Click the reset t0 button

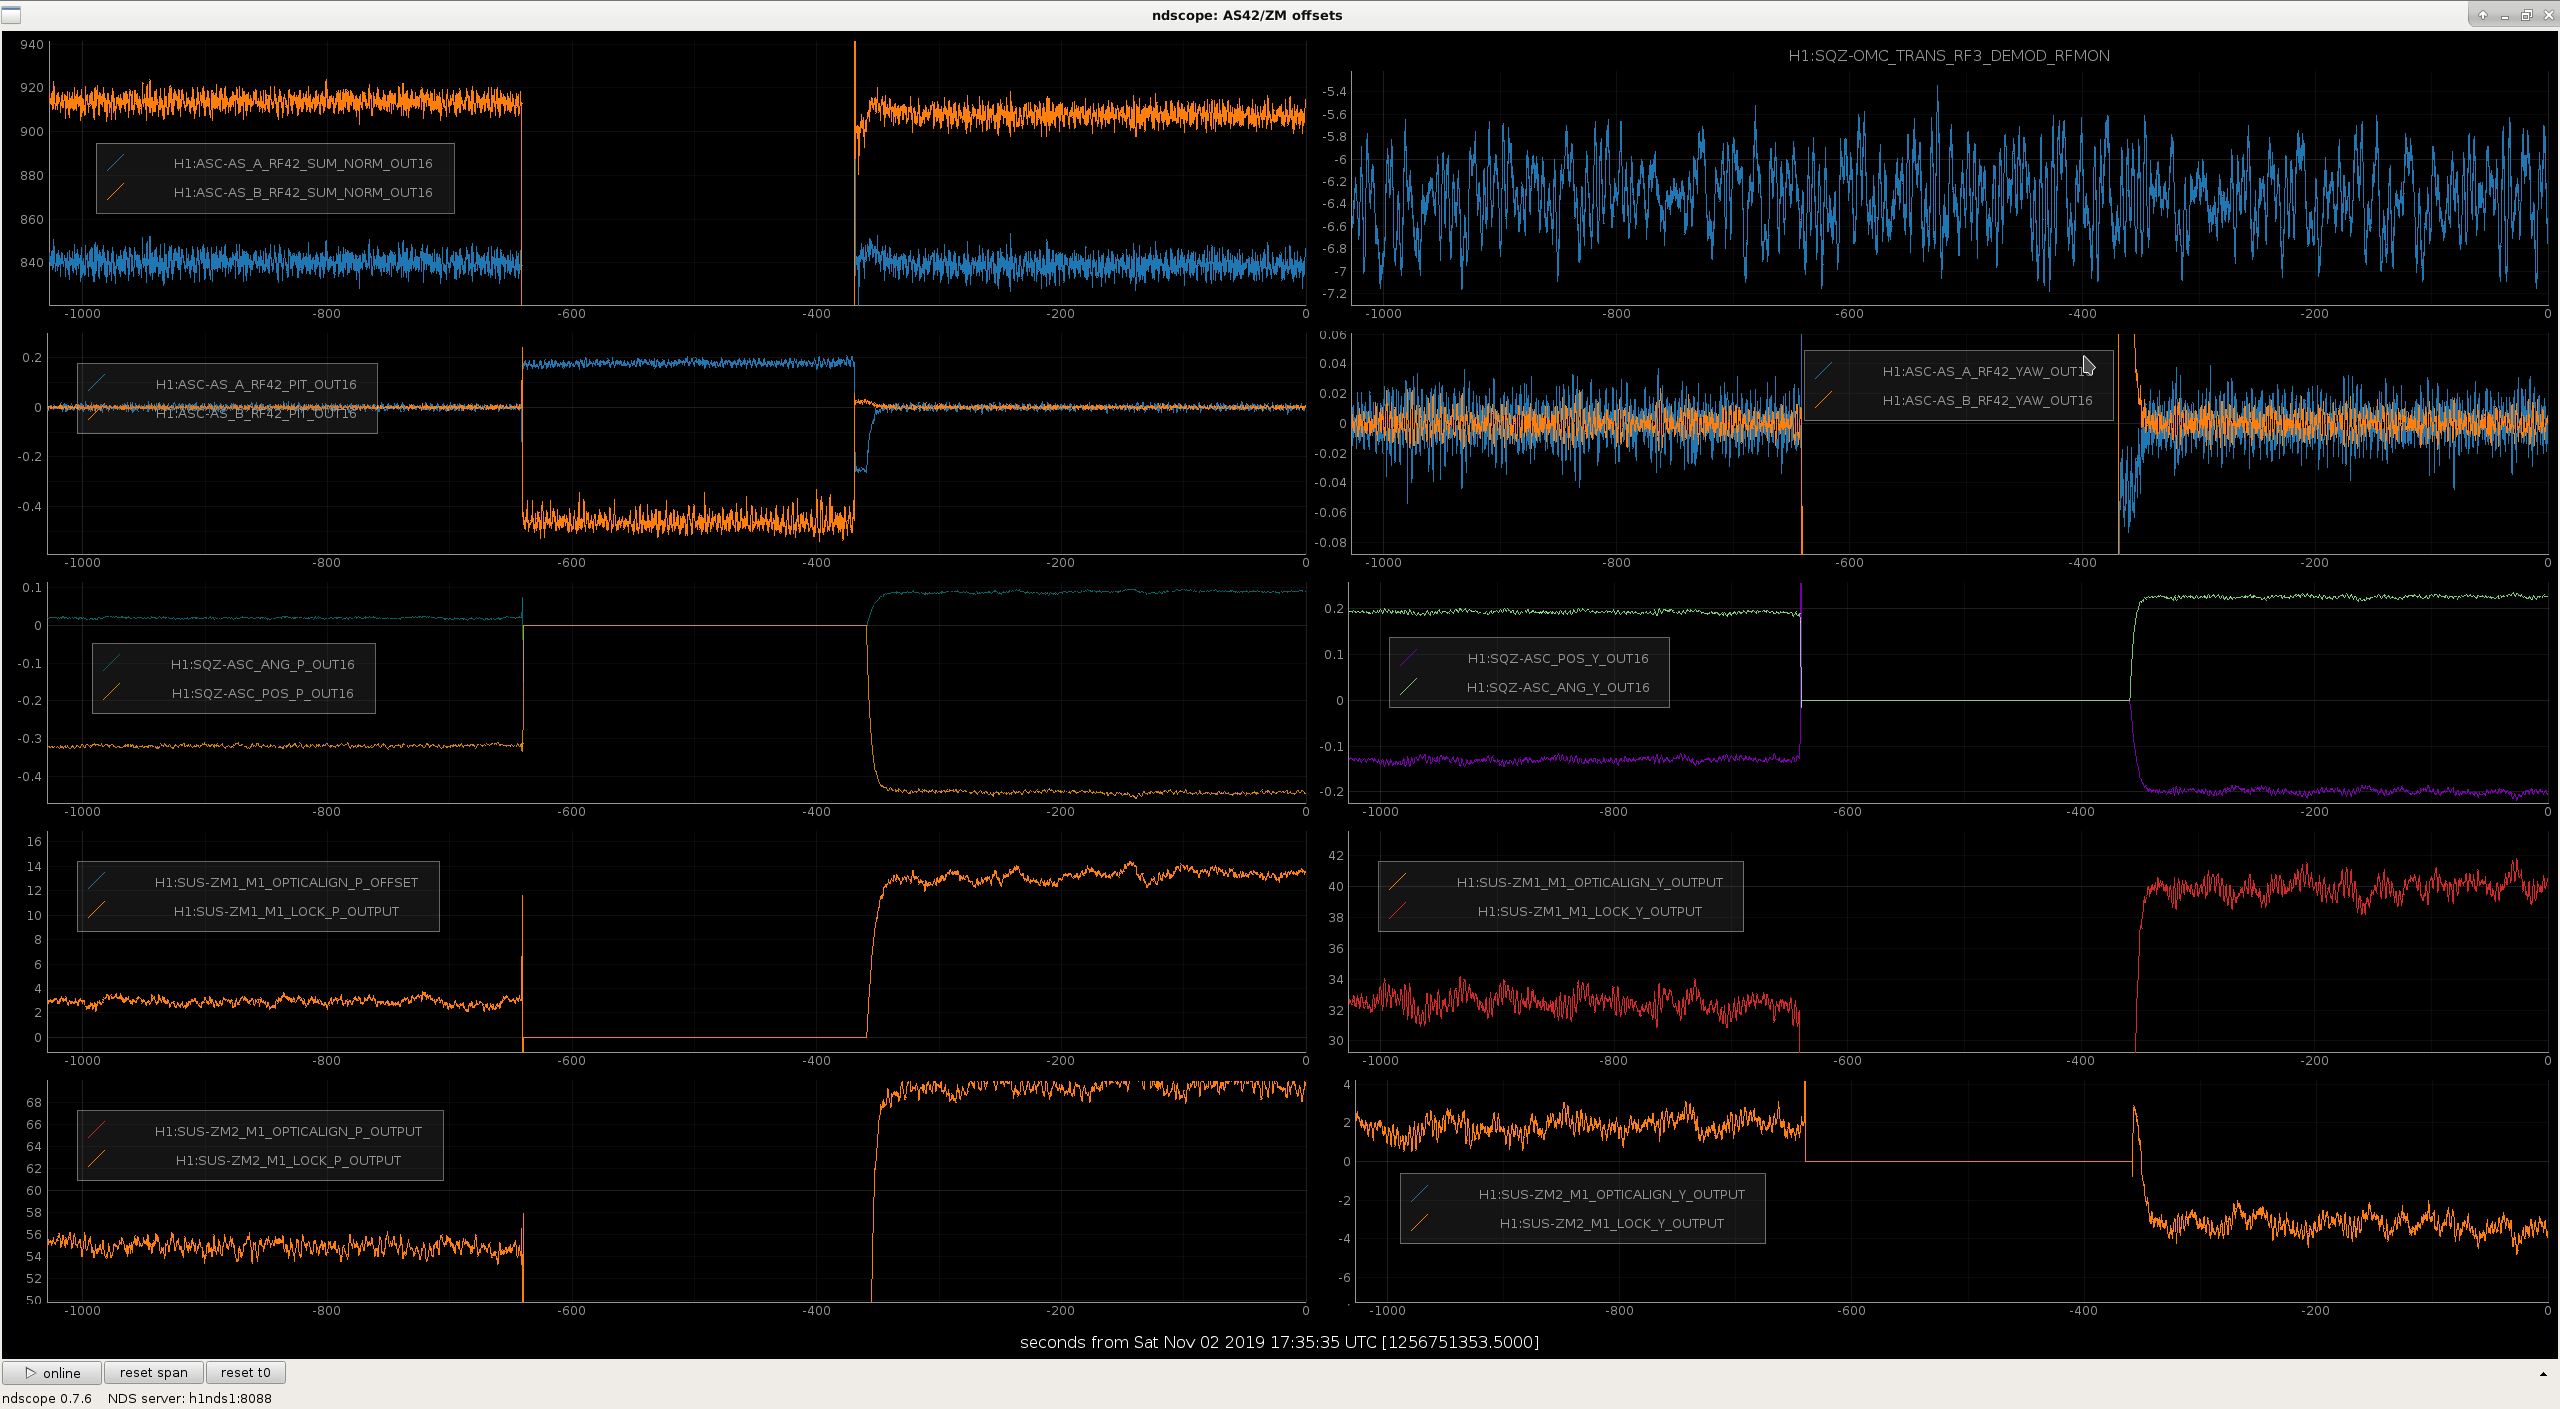pyautogui.click(x=245, y=1372)
